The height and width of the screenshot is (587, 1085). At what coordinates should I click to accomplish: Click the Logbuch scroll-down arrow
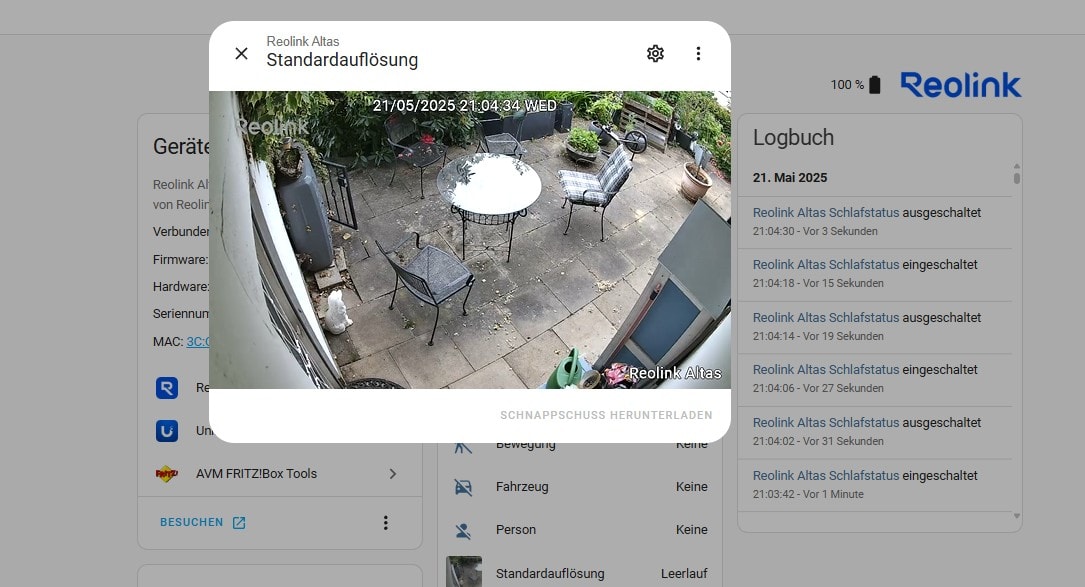pyautogui.click(x=1016, y=516)
